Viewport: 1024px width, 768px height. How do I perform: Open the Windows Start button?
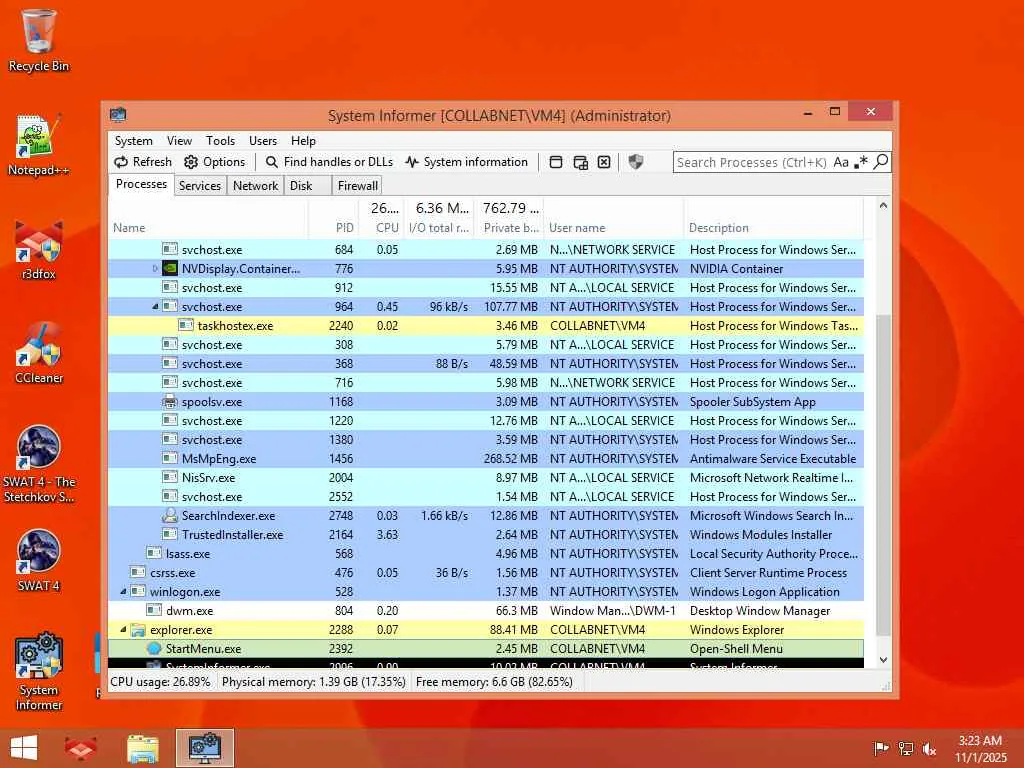(24, 748)
